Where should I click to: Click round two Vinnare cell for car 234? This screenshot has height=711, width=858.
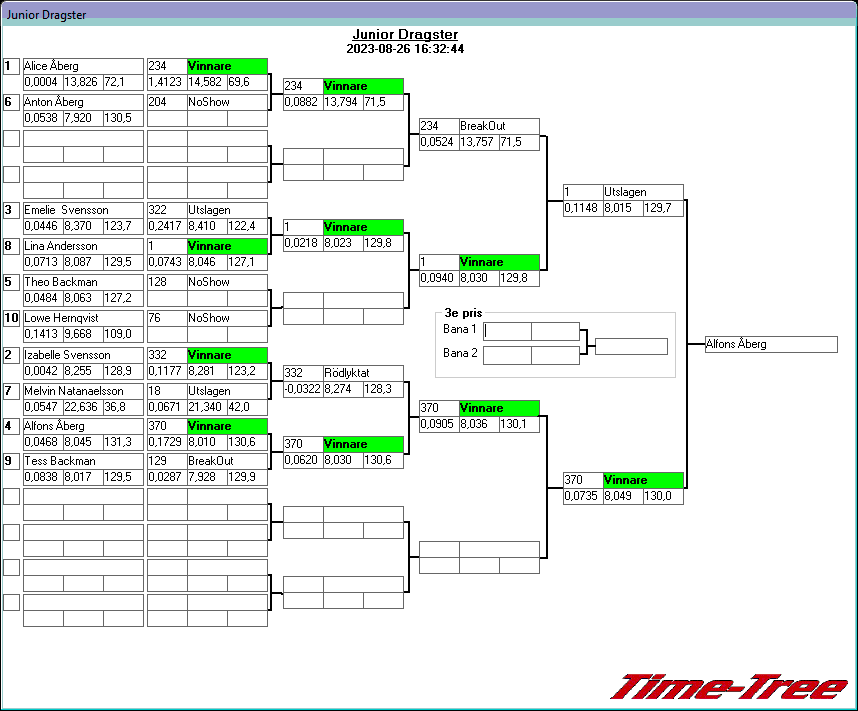tap(363, 86)
